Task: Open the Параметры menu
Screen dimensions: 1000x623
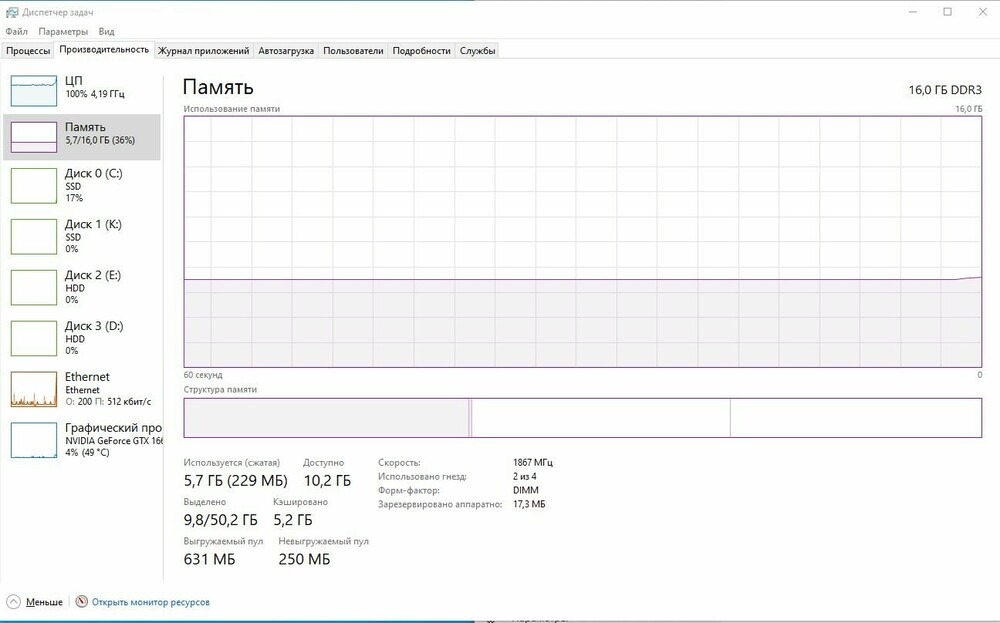Action: [x=64, y=32]
